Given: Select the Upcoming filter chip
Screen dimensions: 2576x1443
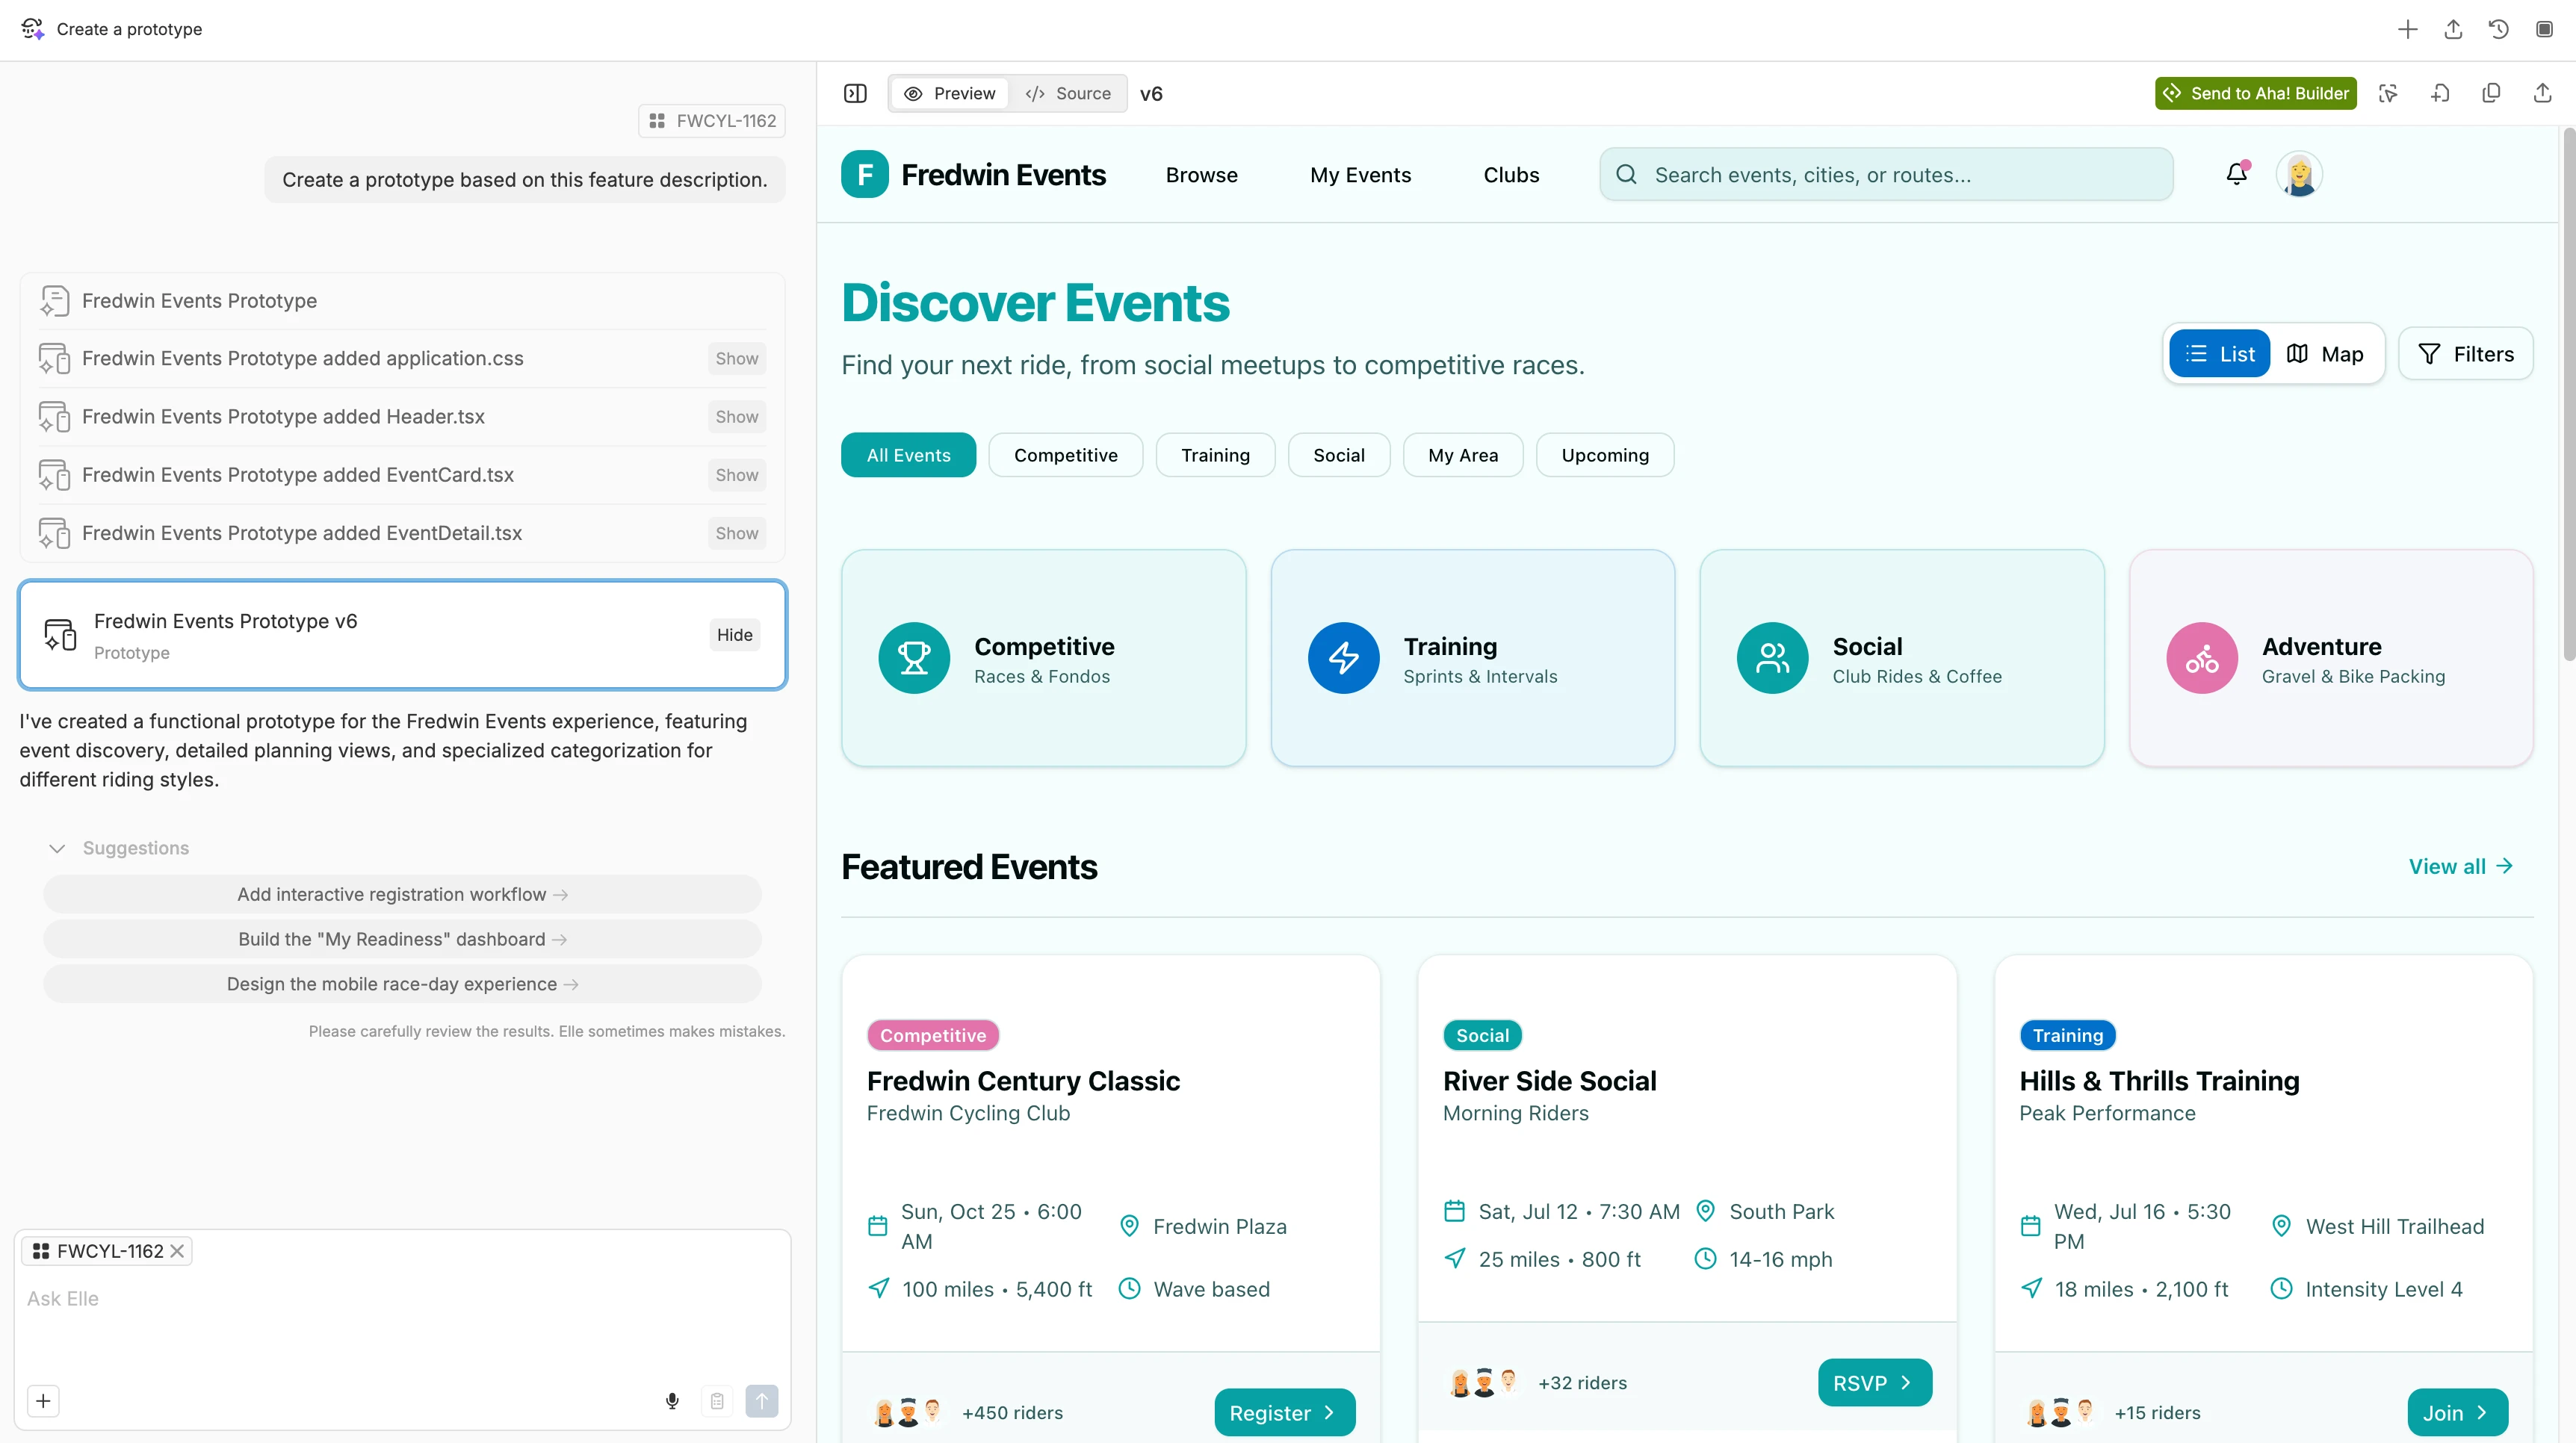Looking at the screenshot, I should coord(1605,455).
